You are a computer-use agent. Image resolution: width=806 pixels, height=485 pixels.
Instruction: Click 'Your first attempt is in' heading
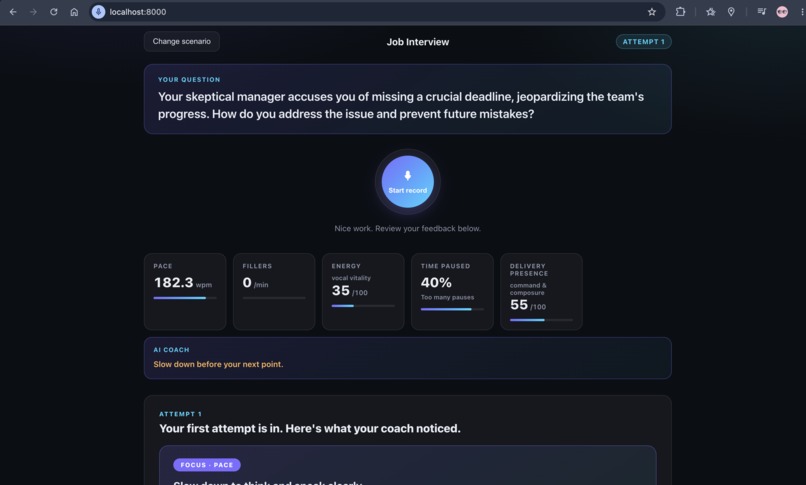(310, 428)
